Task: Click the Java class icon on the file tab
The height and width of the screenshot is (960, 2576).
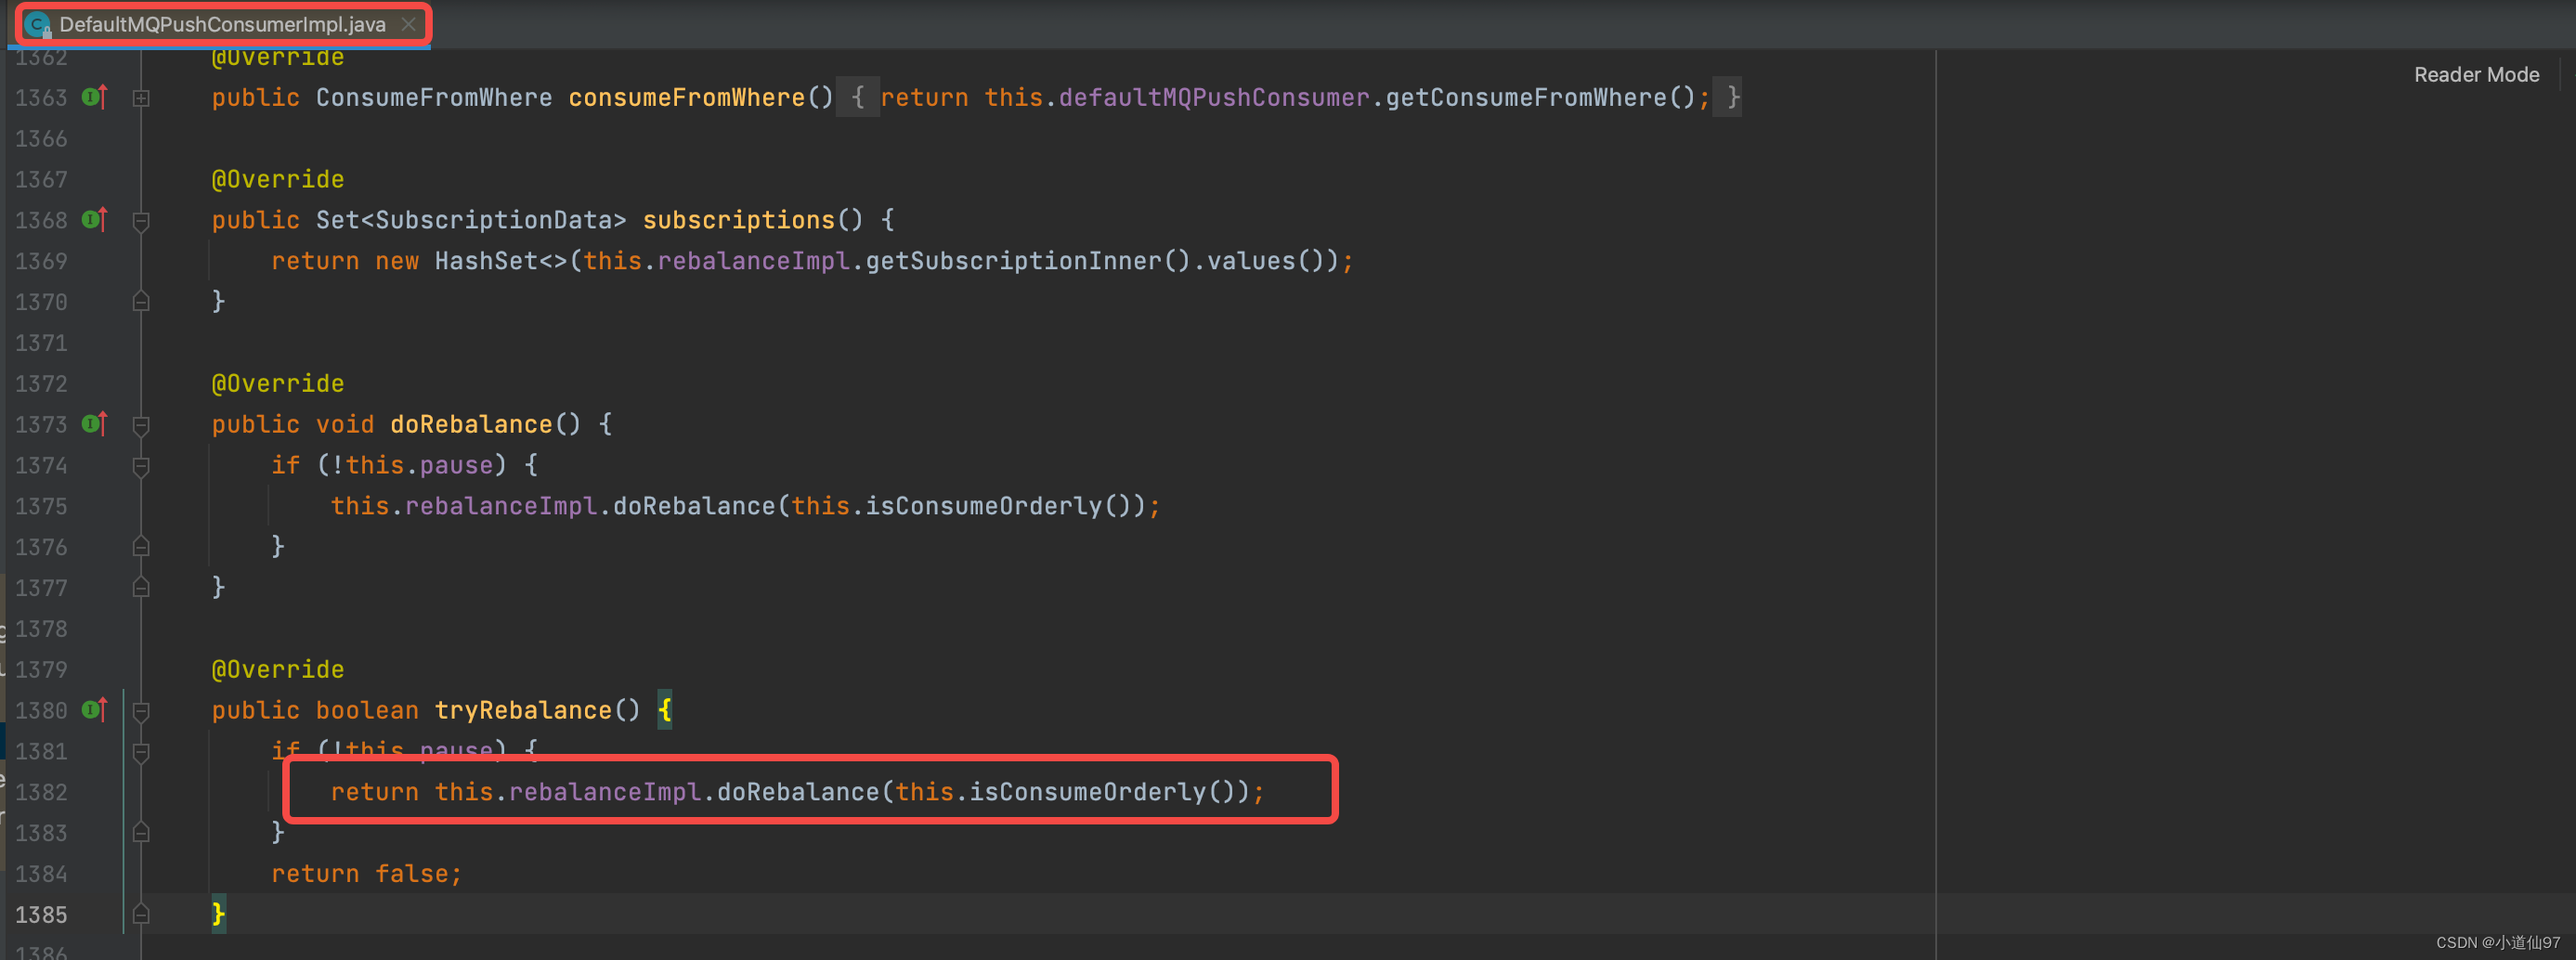Action: pos(38,25)
